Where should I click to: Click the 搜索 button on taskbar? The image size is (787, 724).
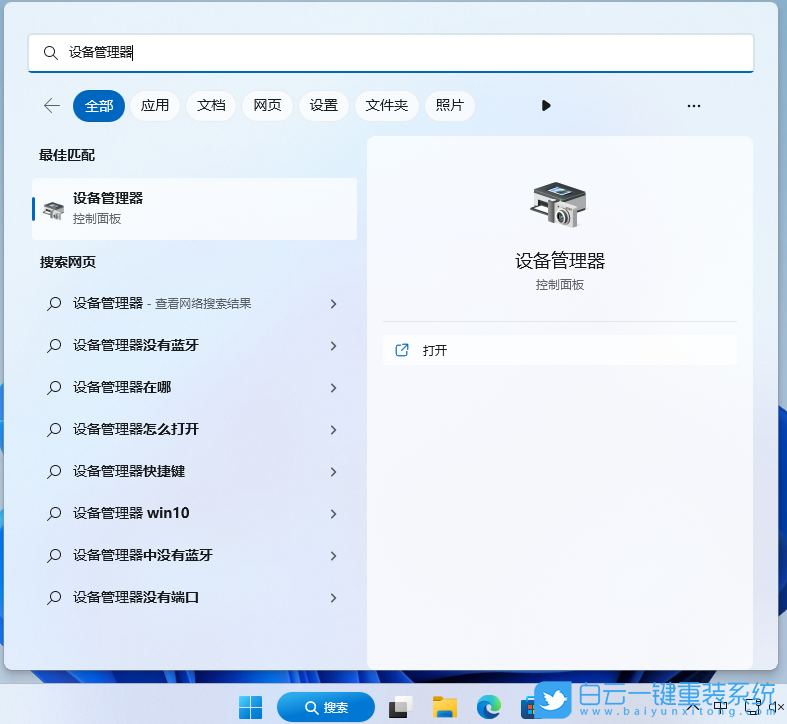click(x=326, y=707)
